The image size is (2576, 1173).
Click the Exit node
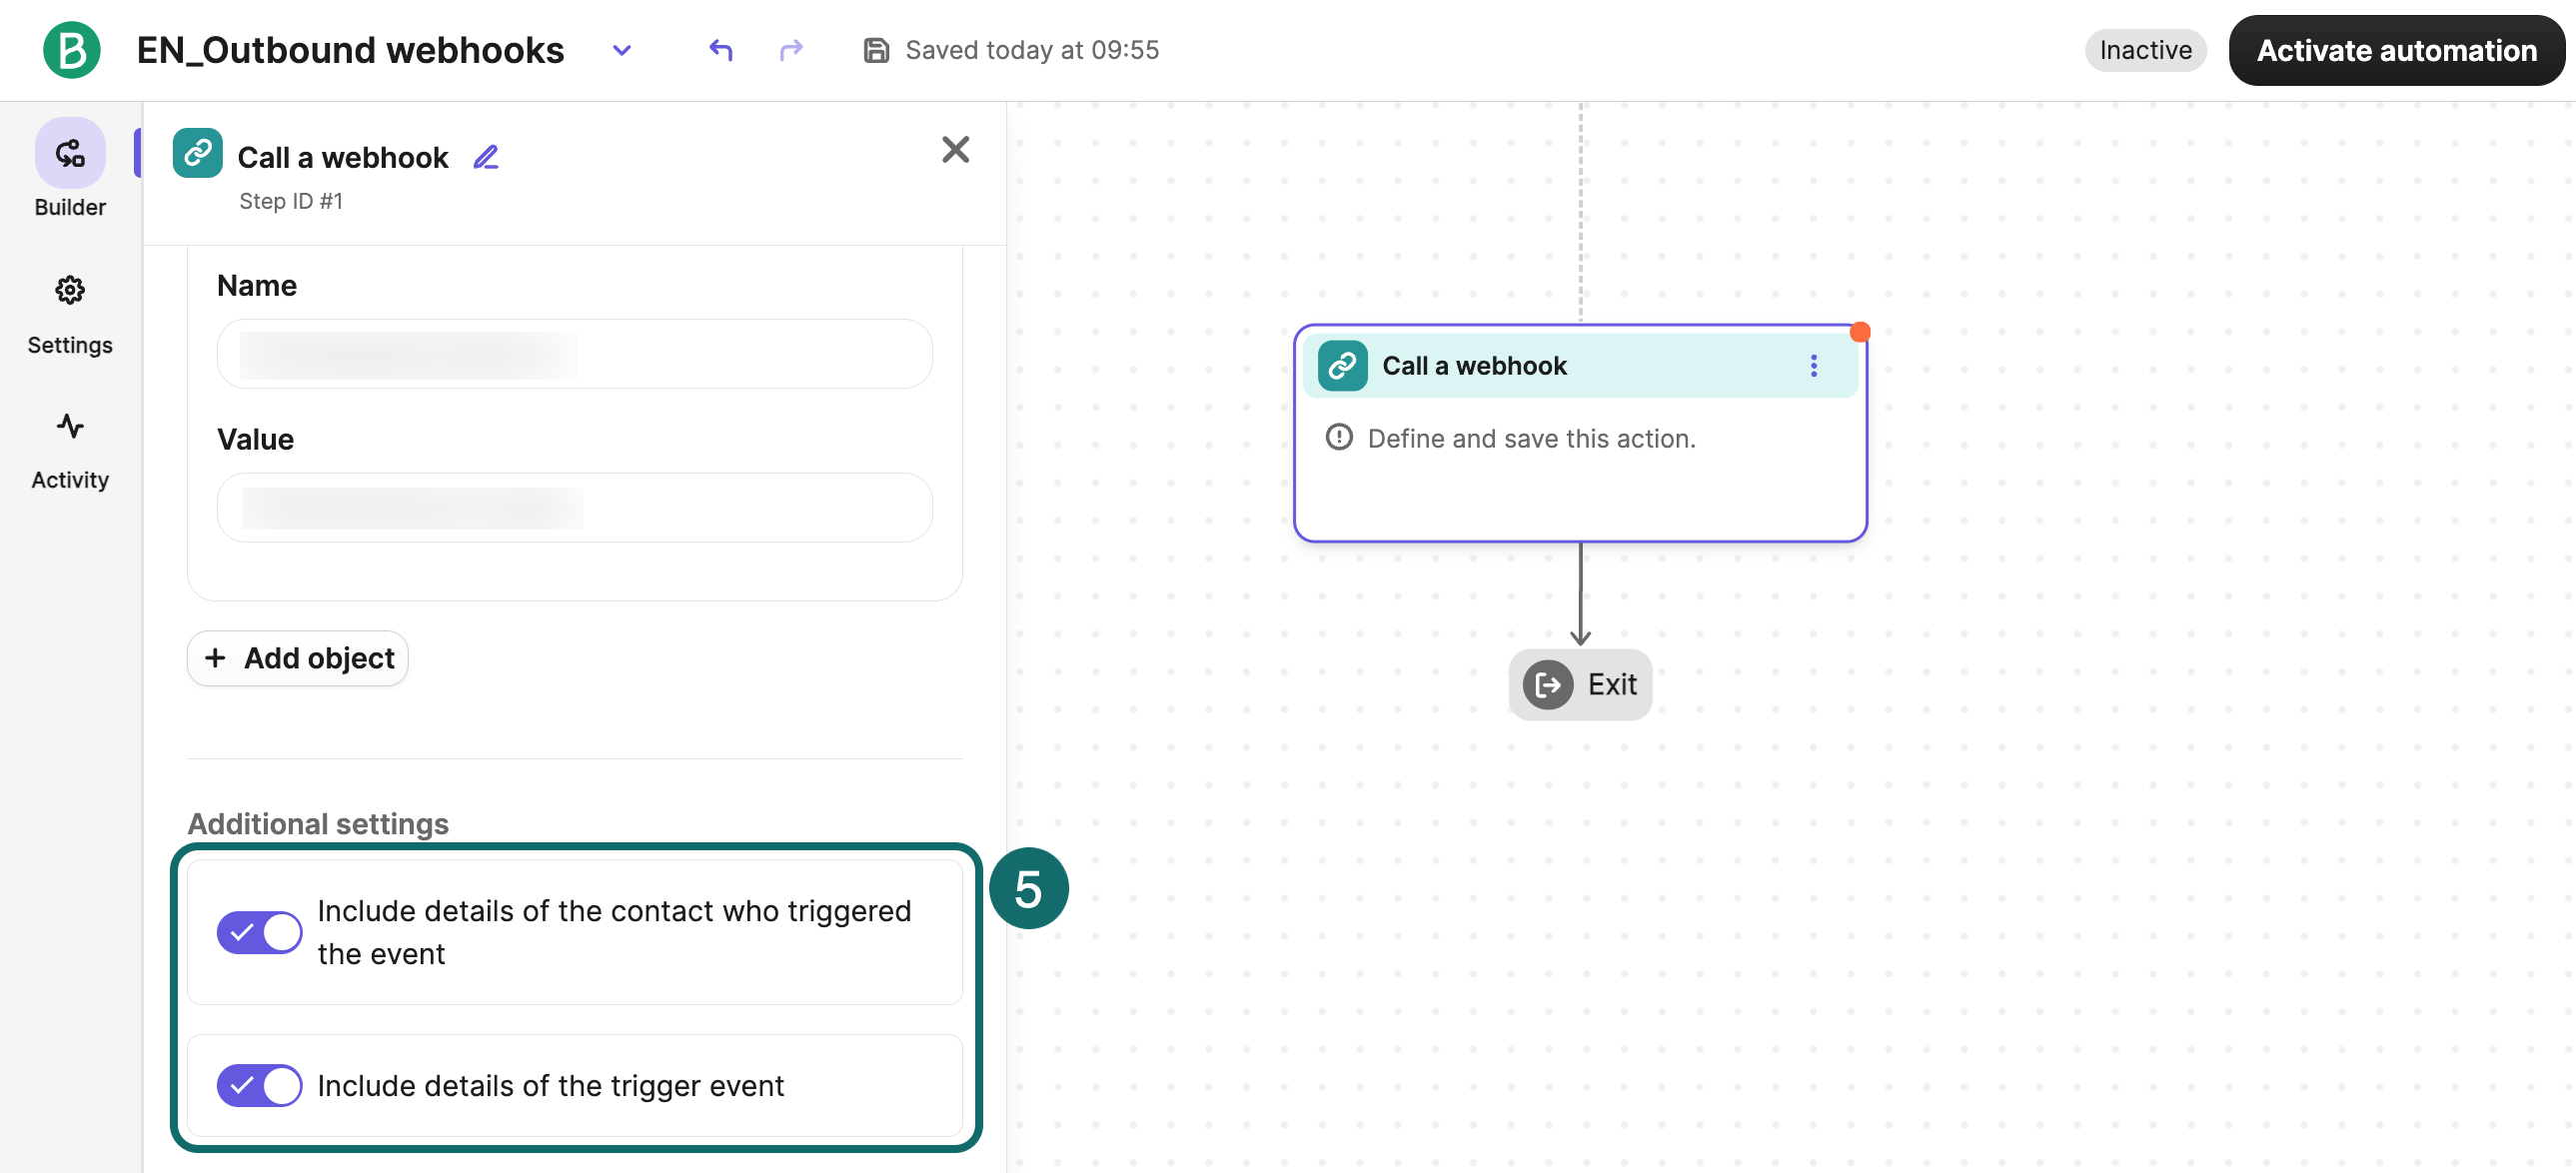(x=1580, y=685)
